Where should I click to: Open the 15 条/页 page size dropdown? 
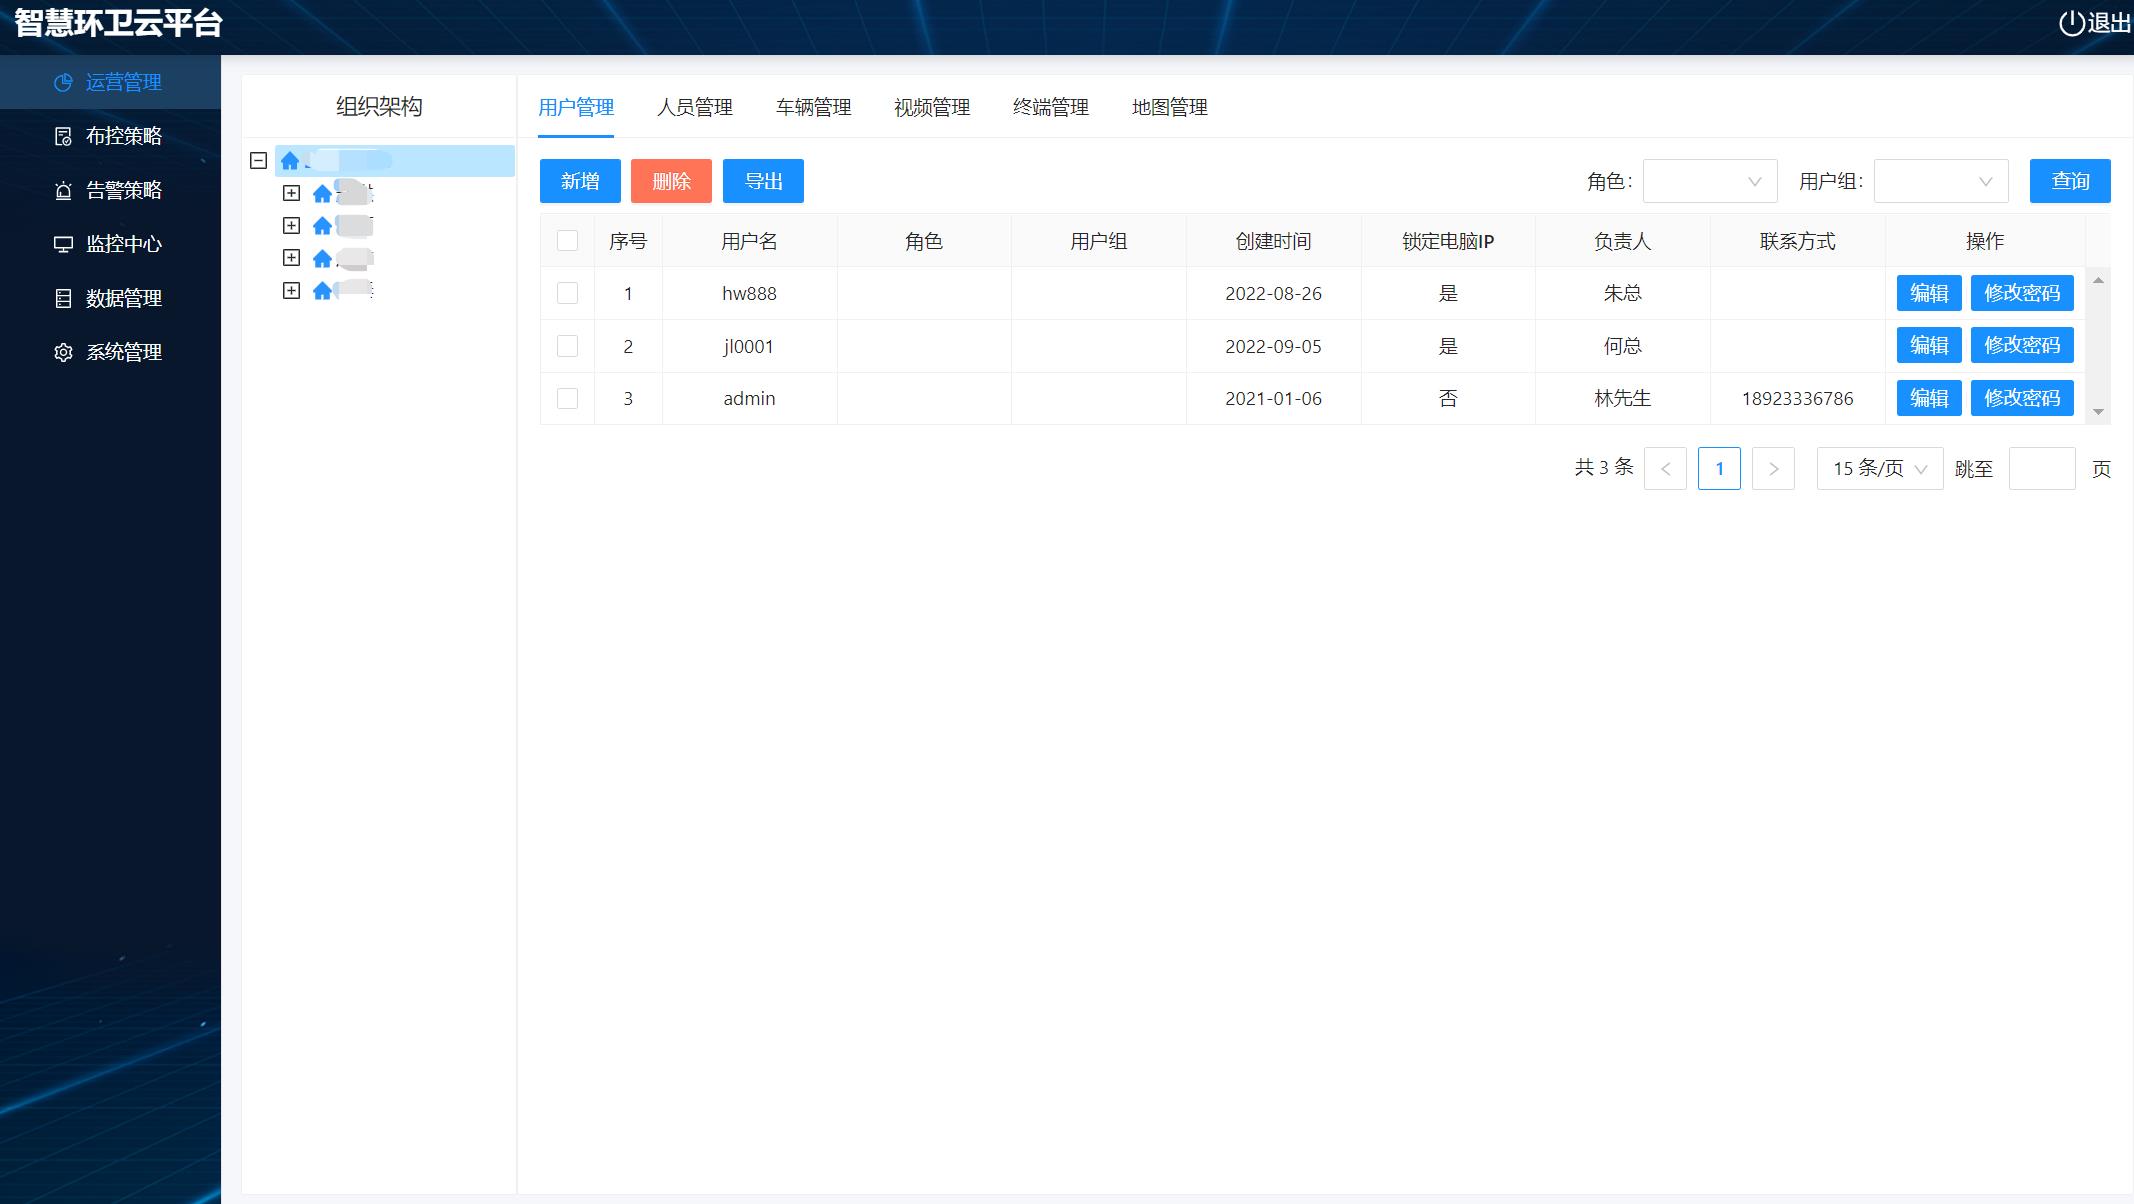(x=1880, y=468)
